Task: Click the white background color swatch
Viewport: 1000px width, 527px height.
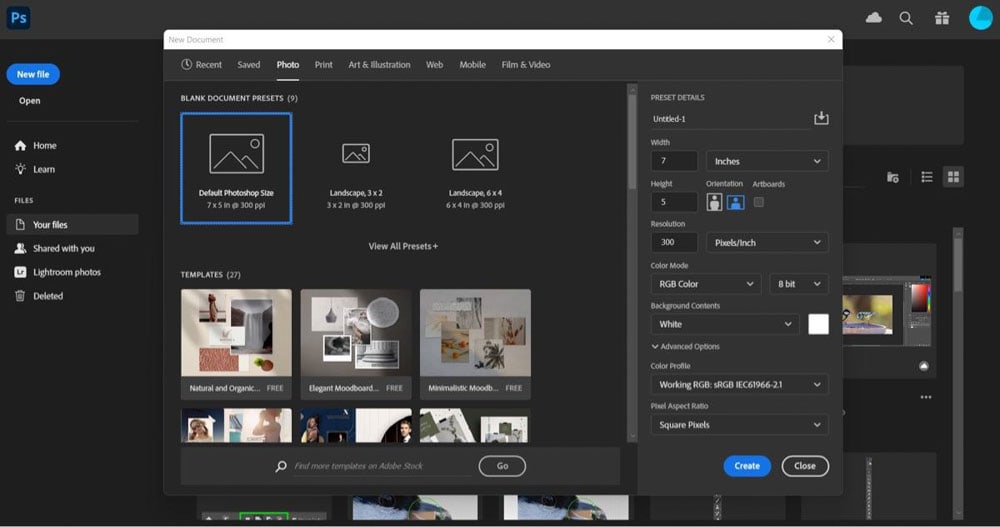Action: pos(818,324)
